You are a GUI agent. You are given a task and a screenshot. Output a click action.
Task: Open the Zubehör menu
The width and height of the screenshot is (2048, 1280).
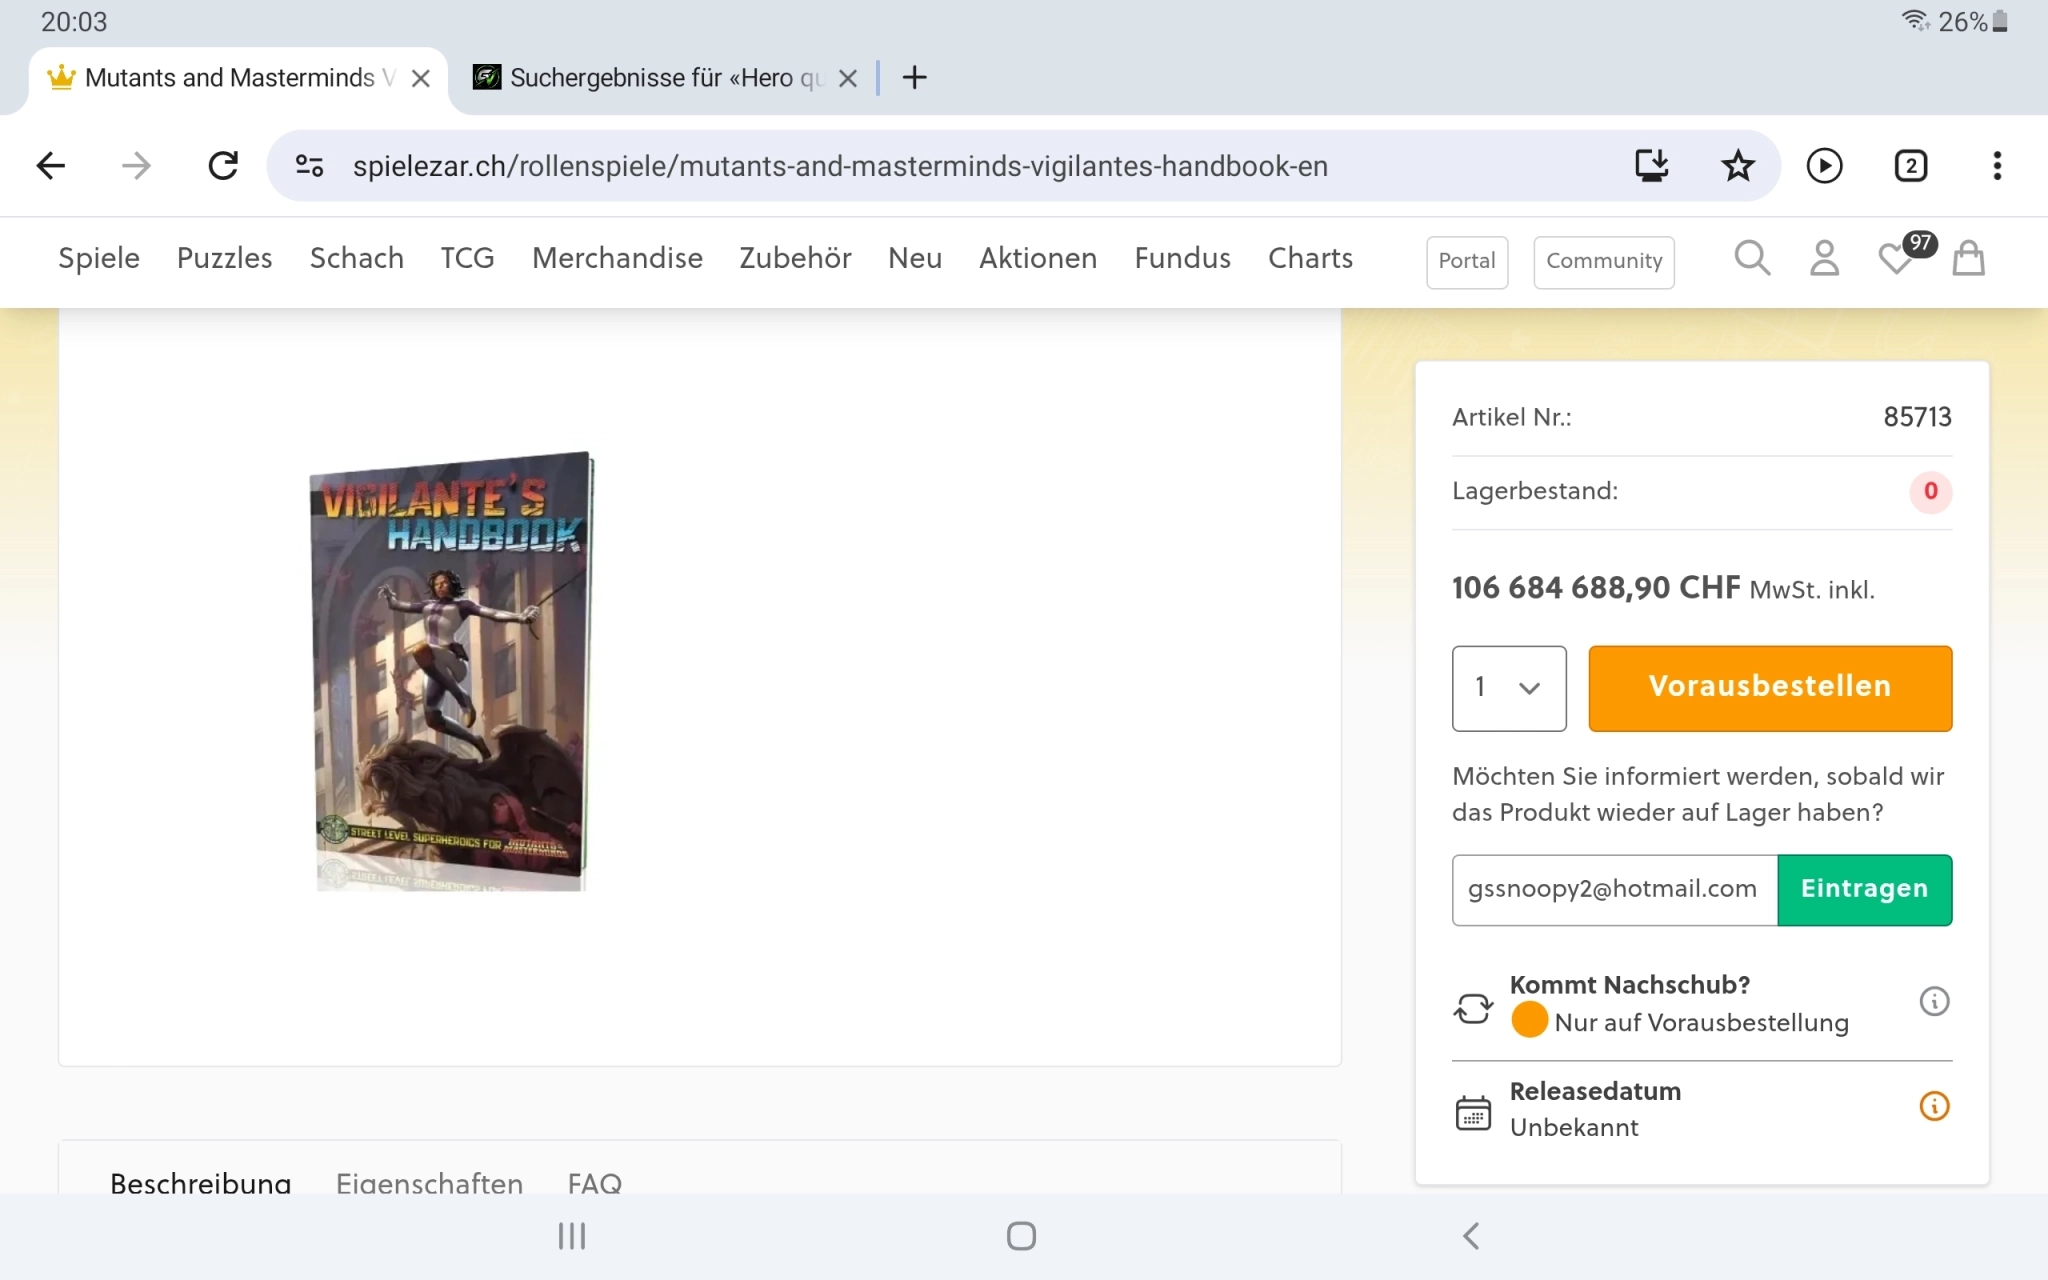[795, 258]
